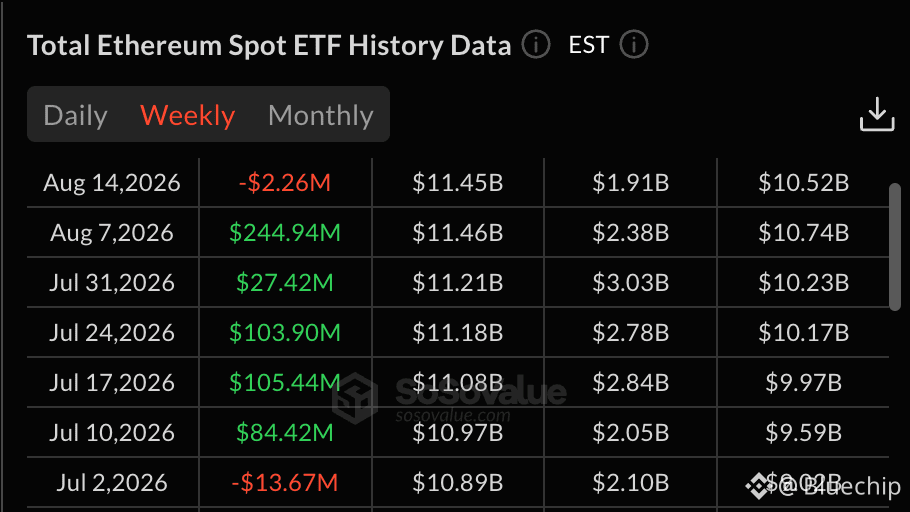
Task: Click the SoSoValue watermark logo
Action: pos(355,398)
